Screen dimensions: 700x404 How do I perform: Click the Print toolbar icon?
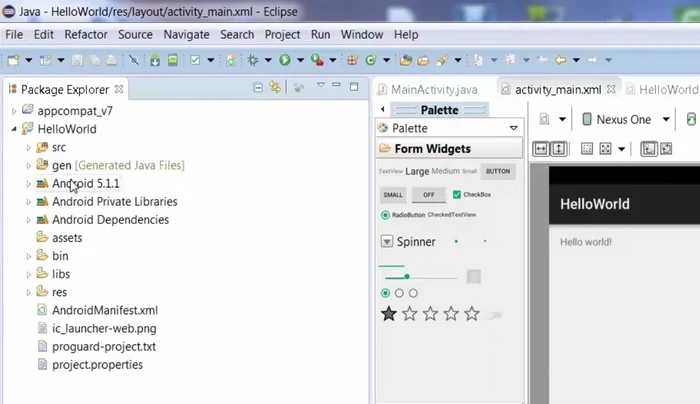pos(112,60)
